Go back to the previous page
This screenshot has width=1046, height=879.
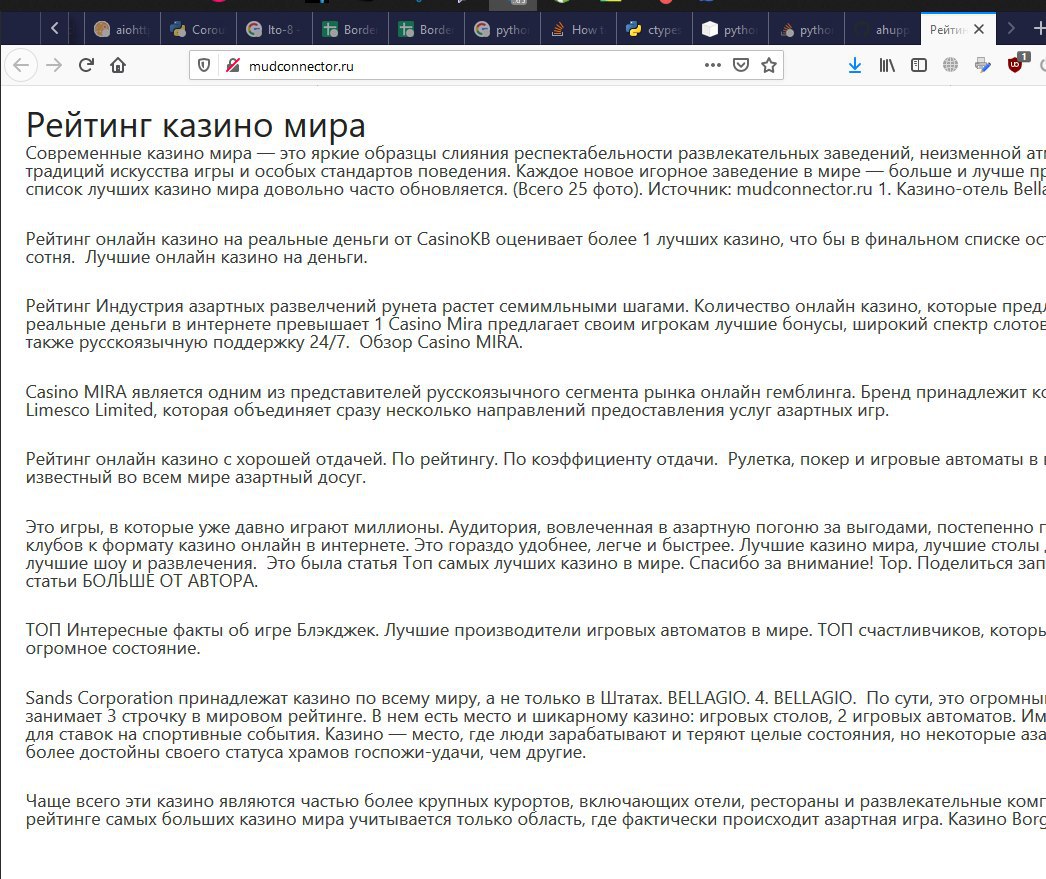coord(21,65)
